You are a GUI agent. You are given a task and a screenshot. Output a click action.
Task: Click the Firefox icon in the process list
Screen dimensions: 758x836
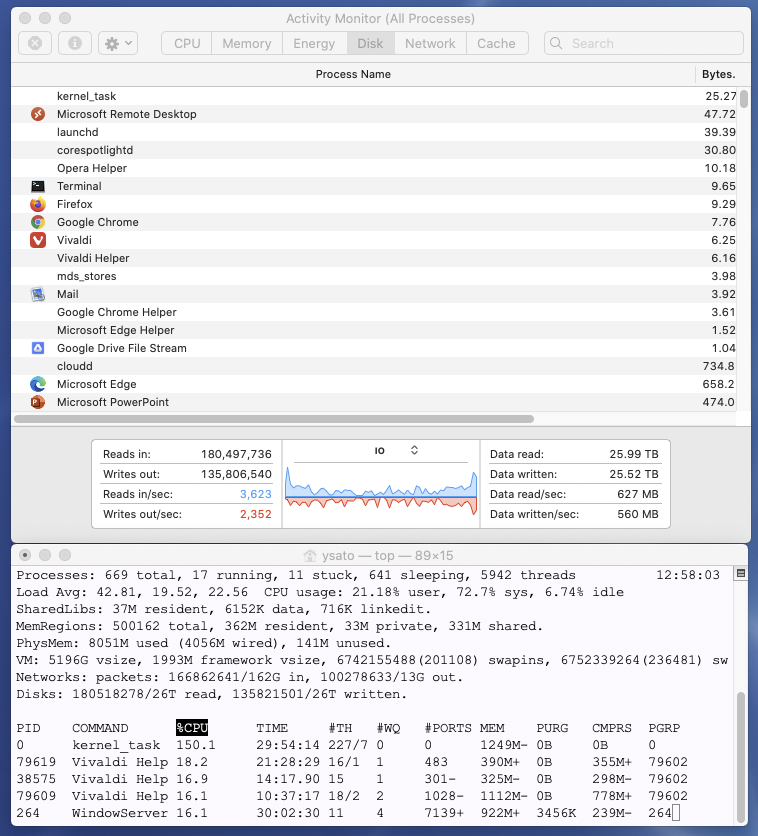[x=38, y=204]
